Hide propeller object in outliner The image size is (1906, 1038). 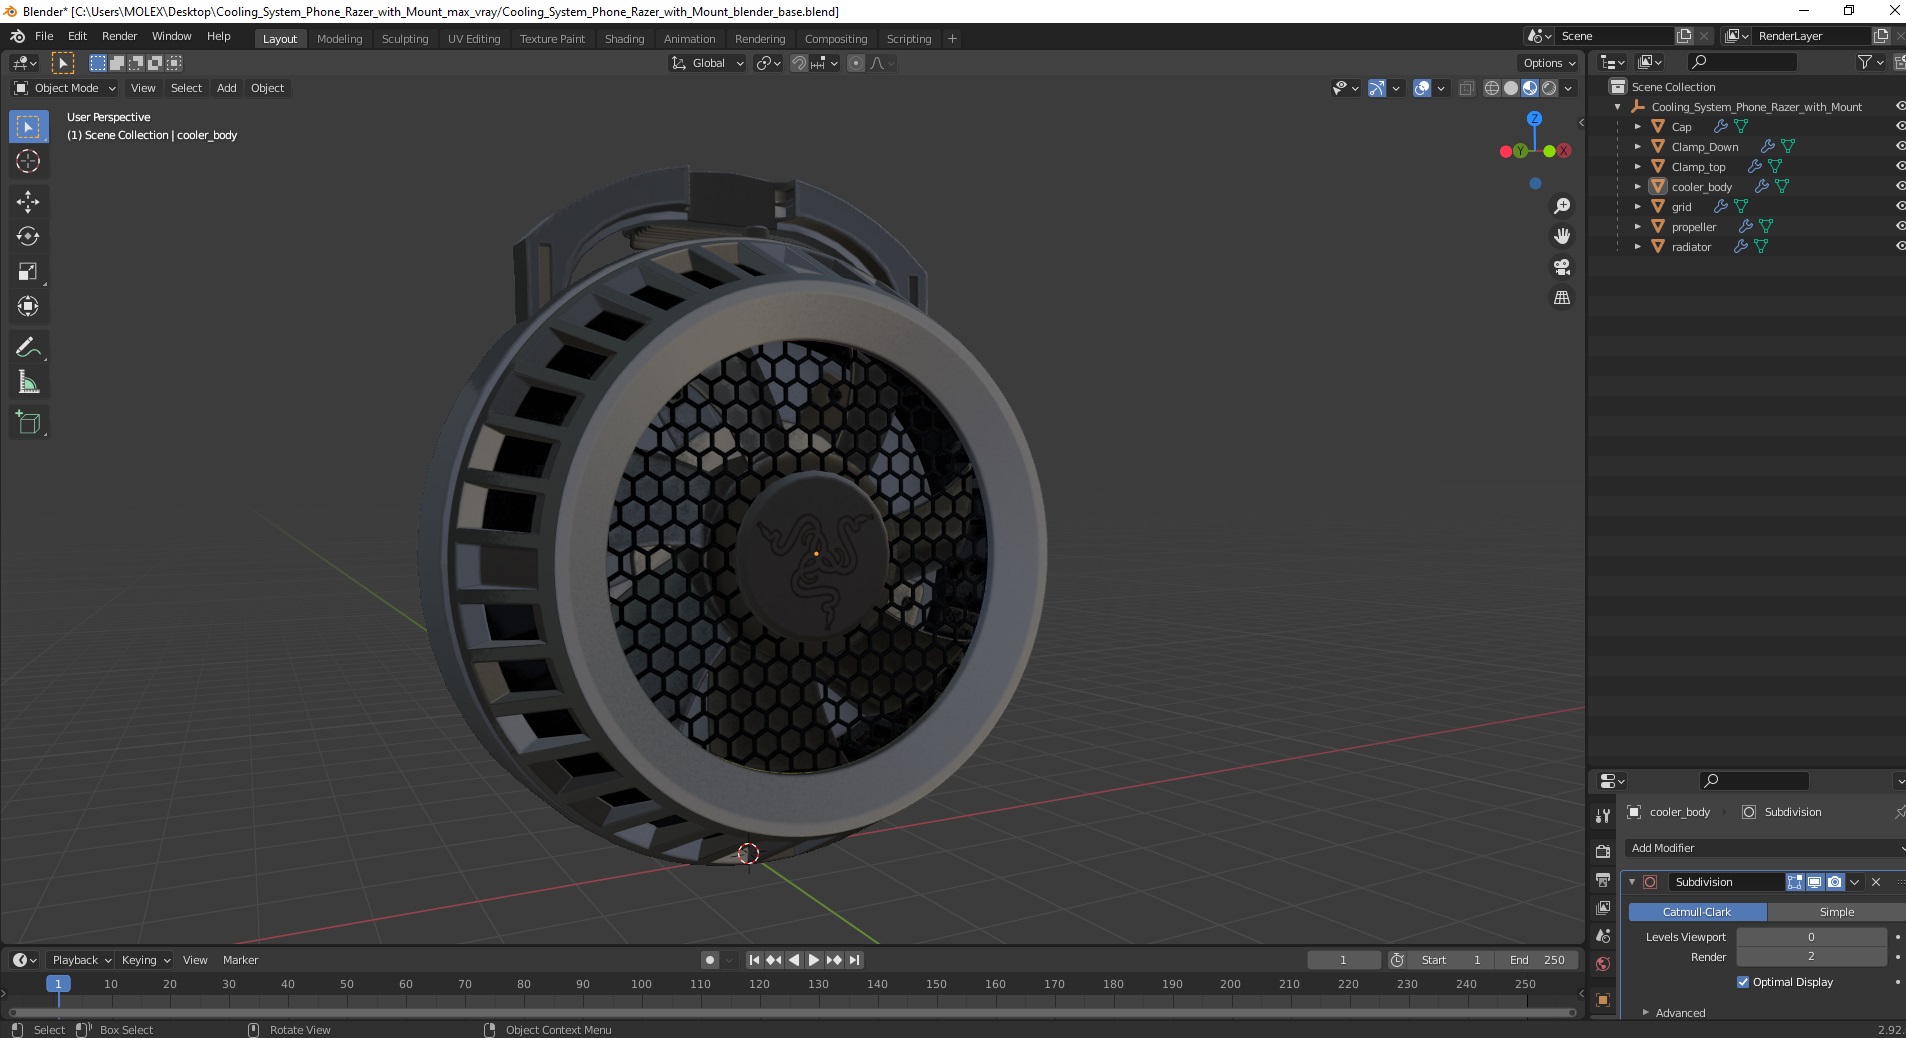[x=1900, y=226]
